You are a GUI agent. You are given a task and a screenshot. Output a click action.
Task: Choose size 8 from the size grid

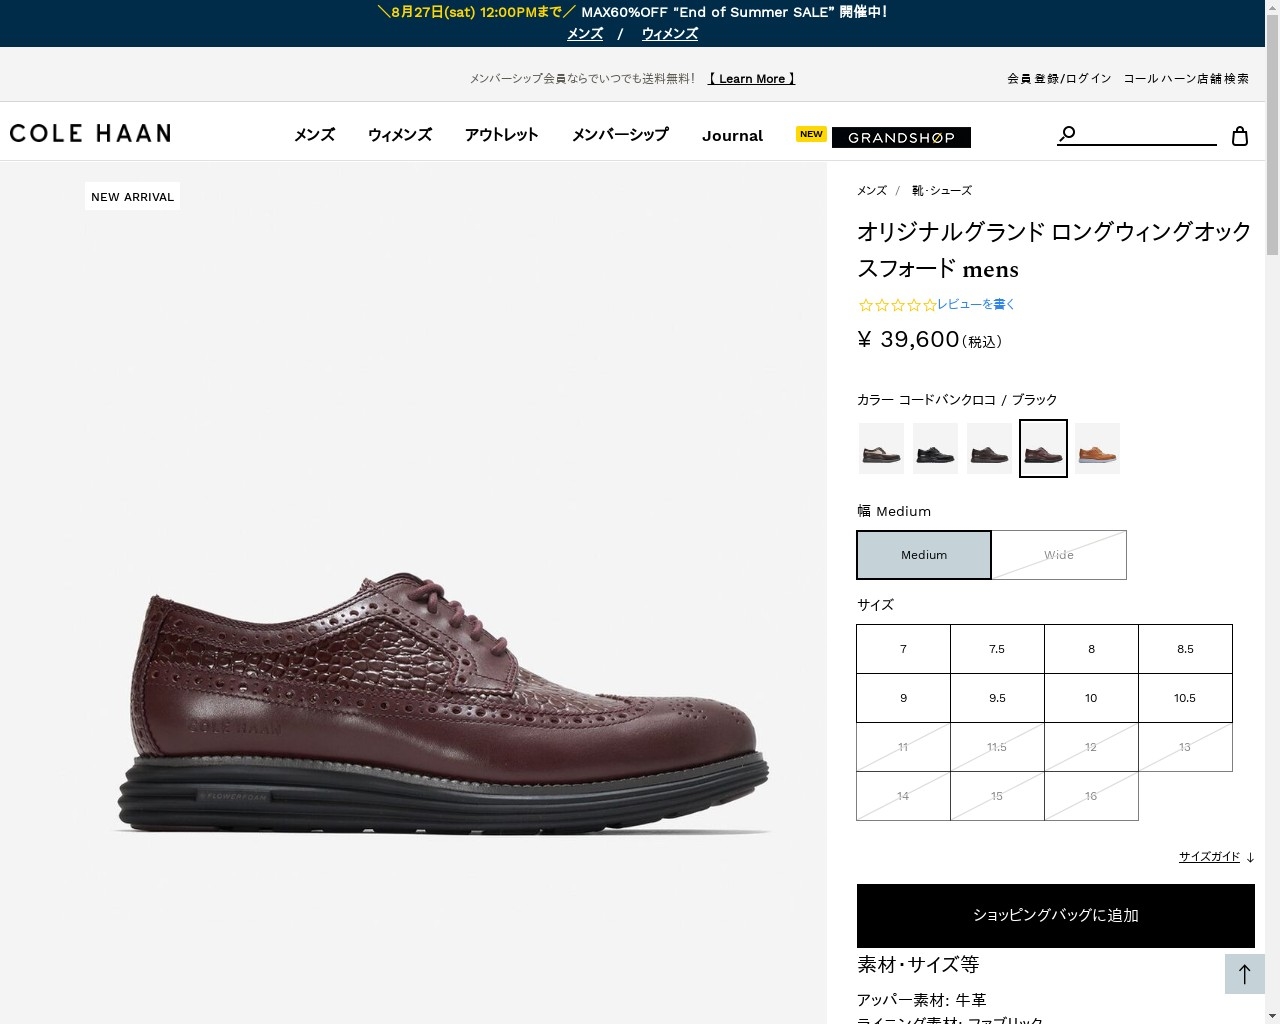pyautogui.click(x=1091, y=648)
